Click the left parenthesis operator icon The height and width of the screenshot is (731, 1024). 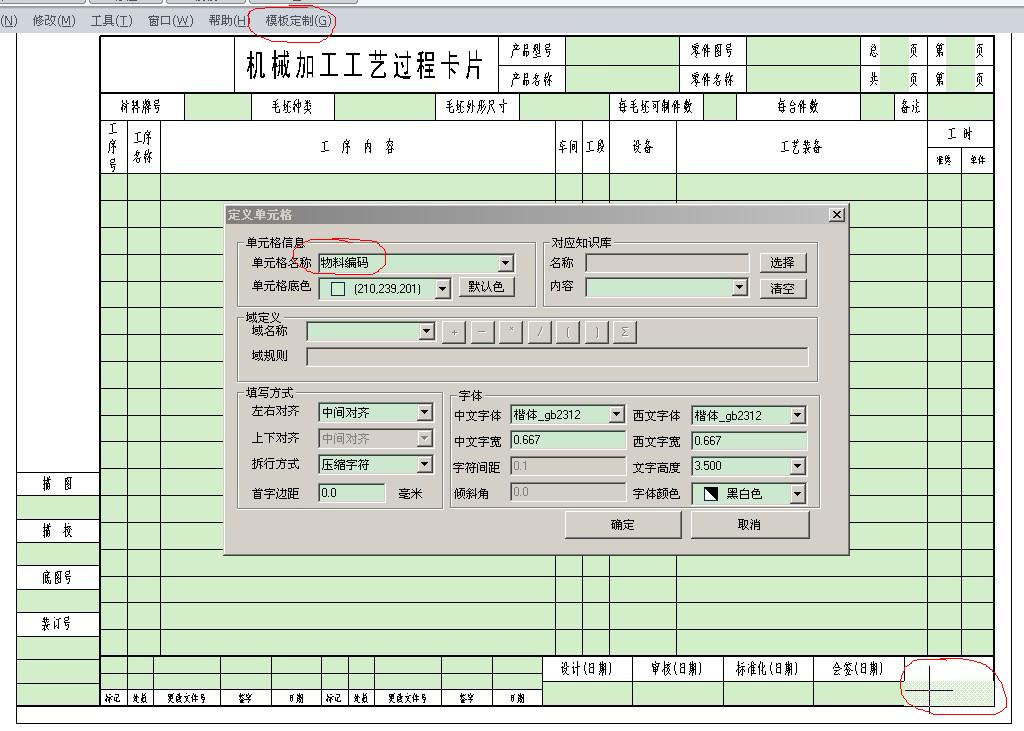(x=566, y=331)
